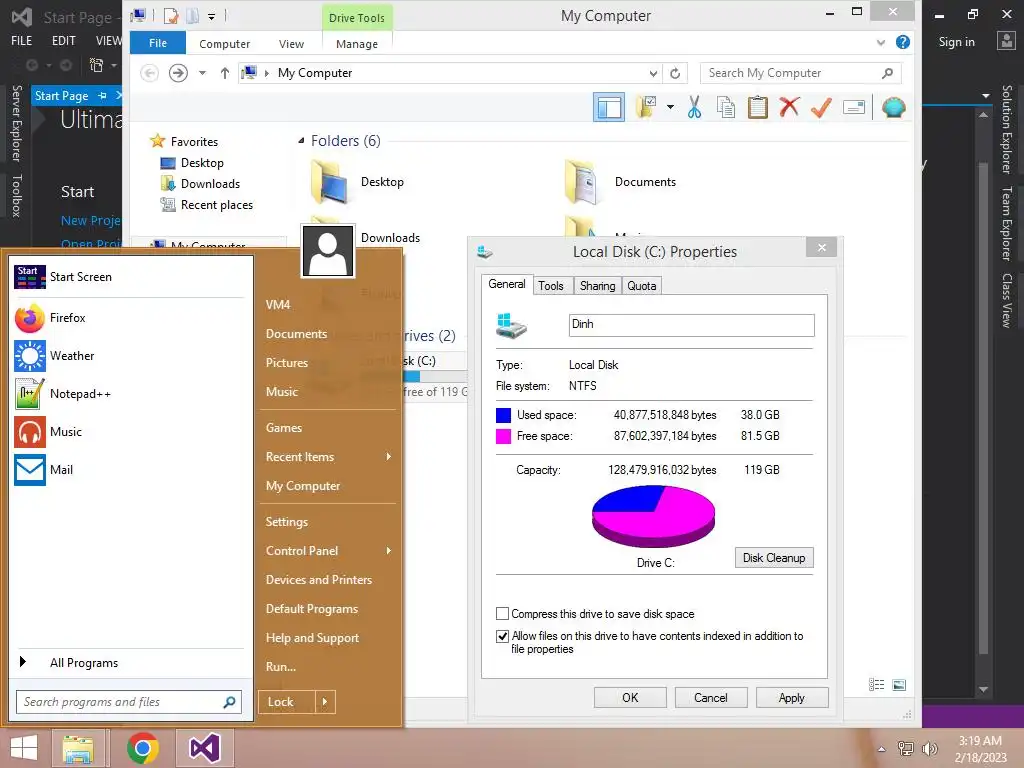Expand Recent Items submenu arrow
1024x768 pixels.
click(389, 456)
